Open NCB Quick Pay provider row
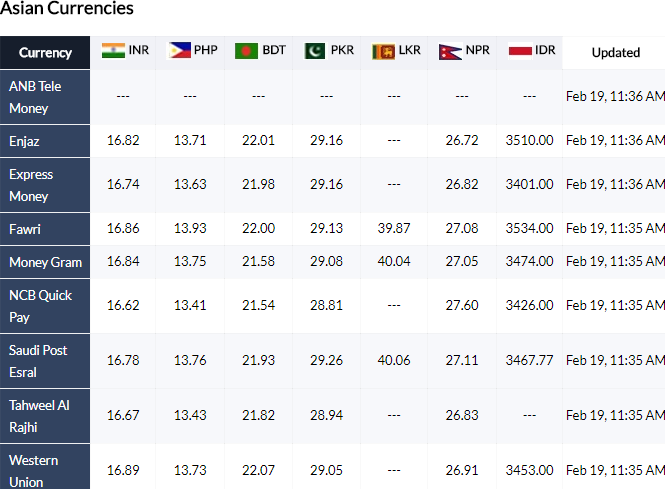 (x=45, y=306)
